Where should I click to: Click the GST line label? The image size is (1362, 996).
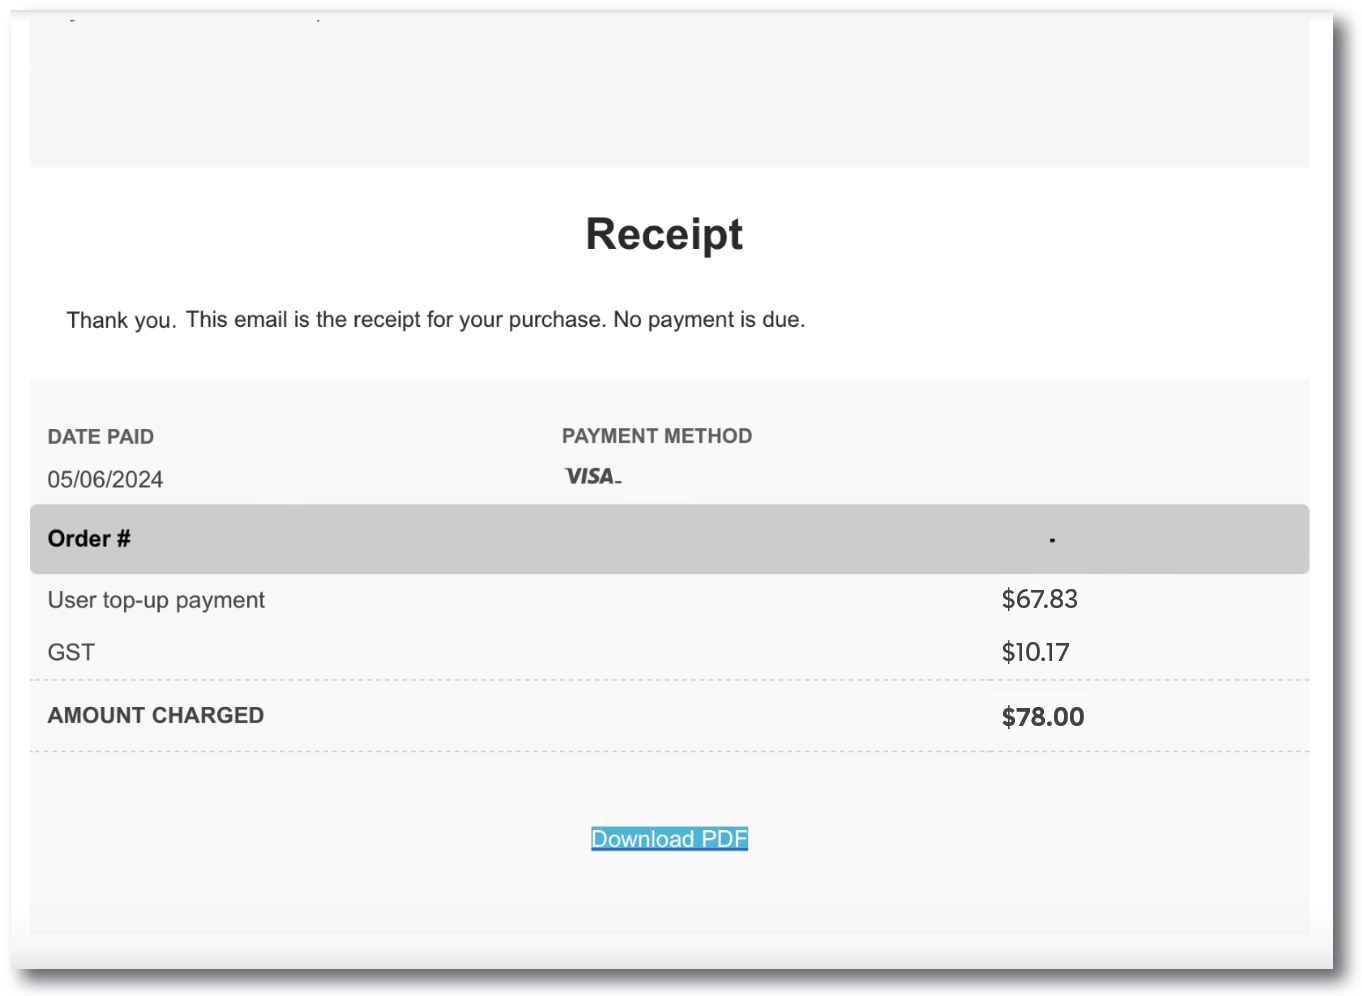tap(71, 652)
